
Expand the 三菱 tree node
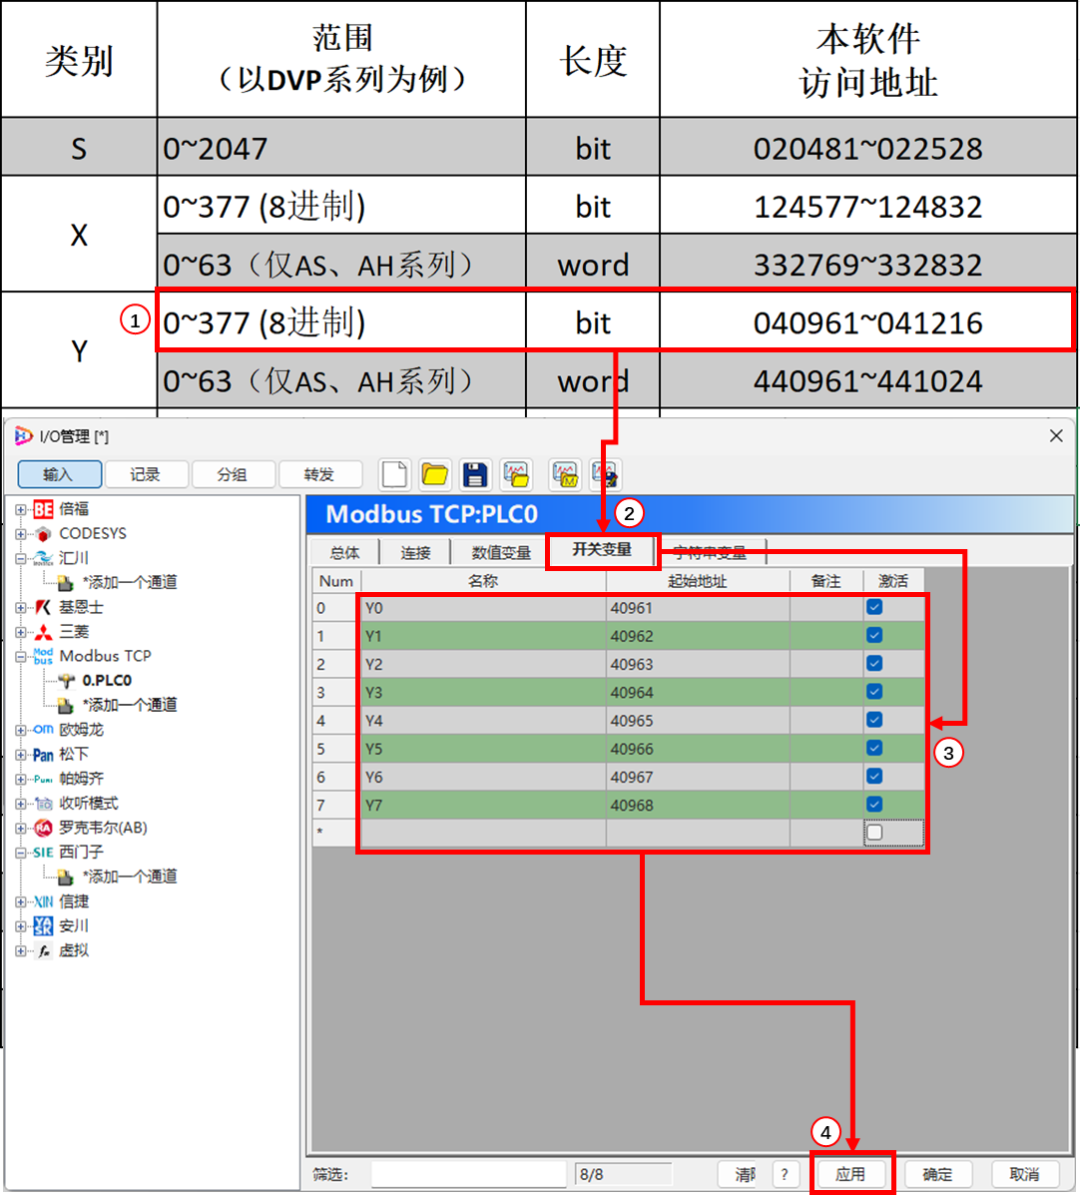tap(21, 632)
